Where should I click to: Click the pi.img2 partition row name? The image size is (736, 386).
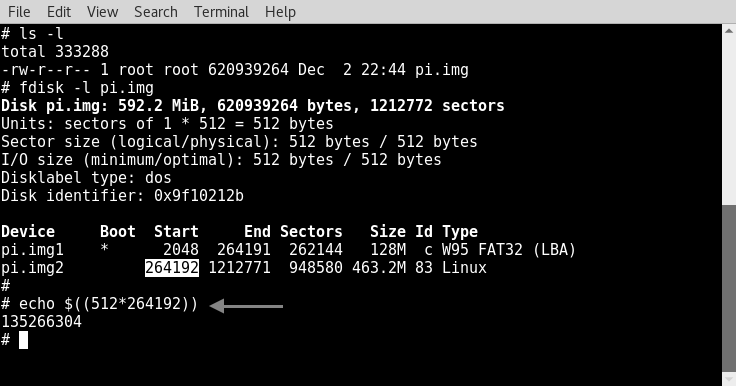coord(32,268)
